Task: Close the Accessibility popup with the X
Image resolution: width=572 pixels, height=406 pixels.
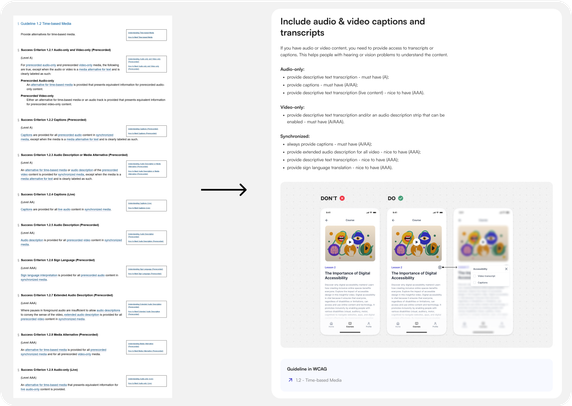Action: pyautogui.click(x=506, y=269)
